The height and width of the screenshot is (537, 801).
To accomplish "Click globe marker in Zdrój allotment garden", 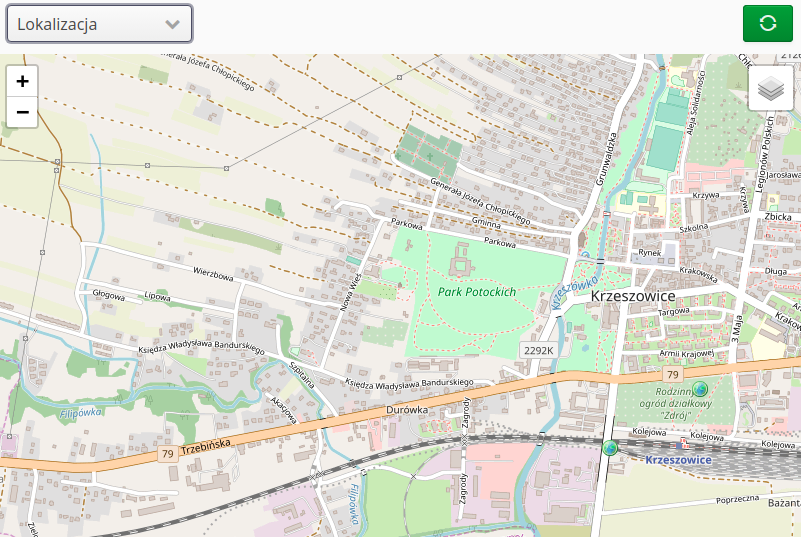I will [x=700, y=389].
